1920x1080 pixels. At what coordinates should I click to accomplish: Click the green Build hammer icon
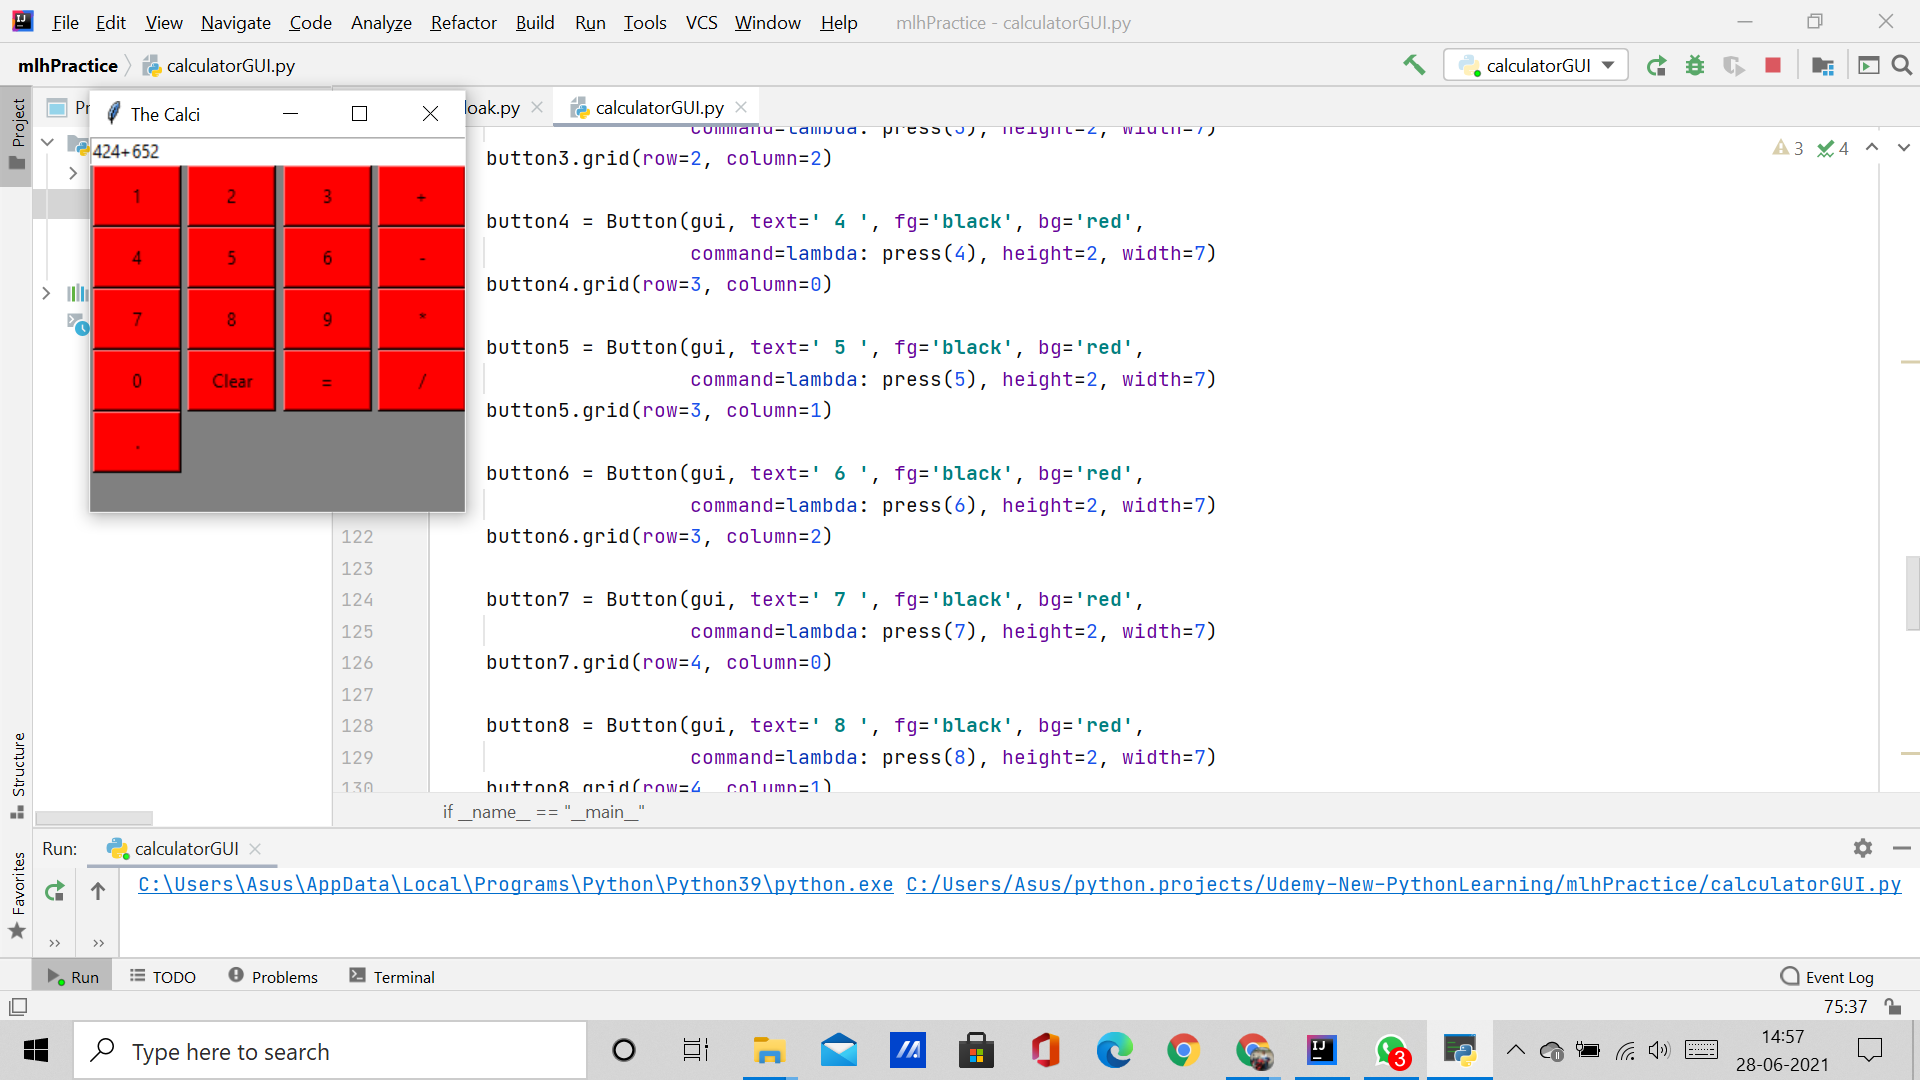point(1413,65)
